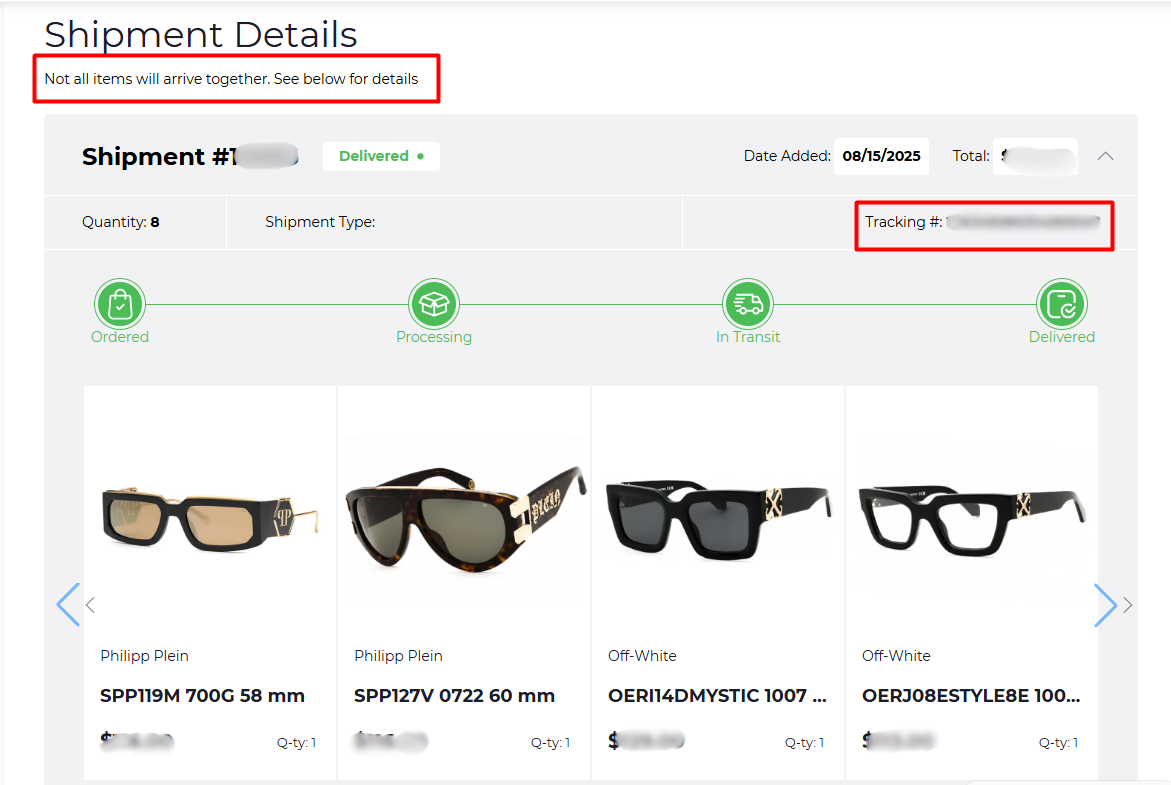The height and width of the screenshot is (785, 1171).
Task: Open the SPP127V 0722 sunglasses image
Action: coord(464,518)
